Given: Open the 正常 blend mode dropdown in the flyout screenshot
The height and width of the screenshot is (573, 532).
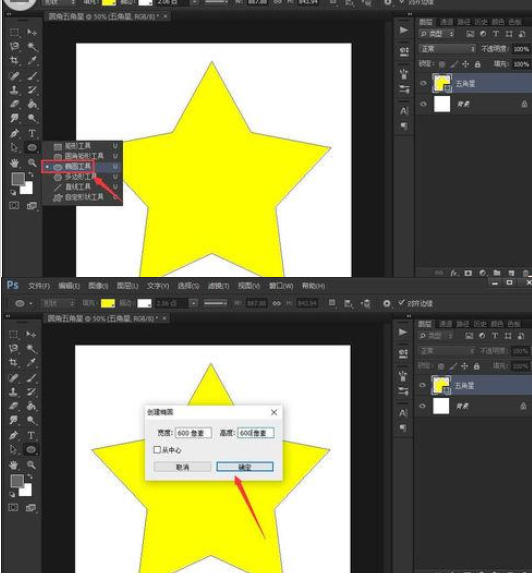Looking at the screenshot, I should (448, 49).
